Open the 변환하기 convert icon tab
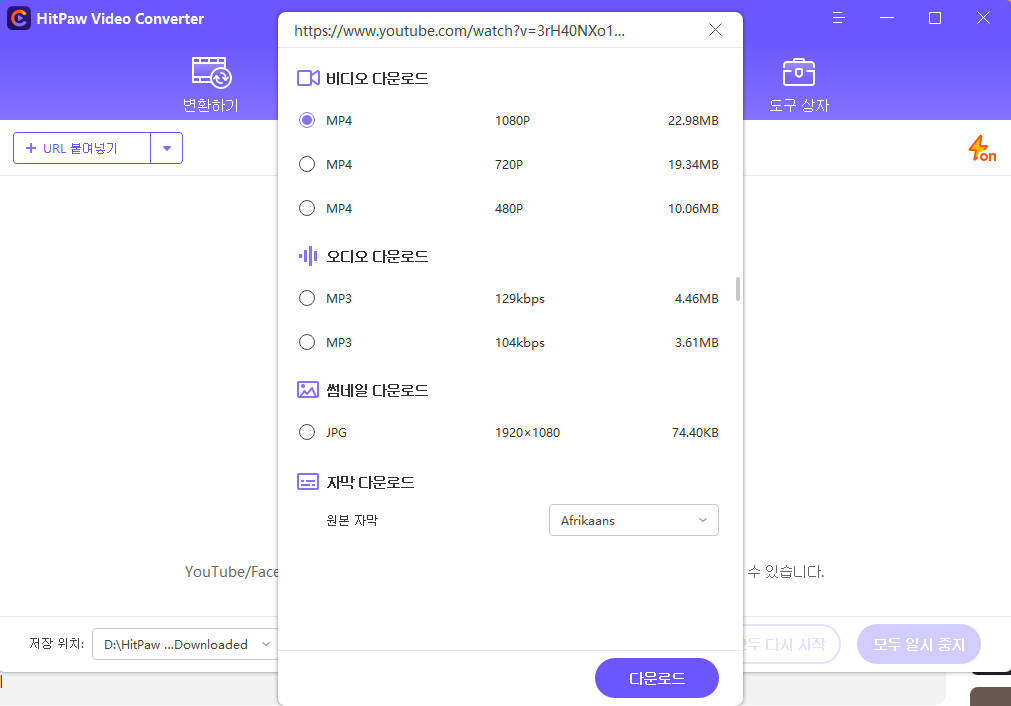1011x706 pixels. [x=211, y=73]
